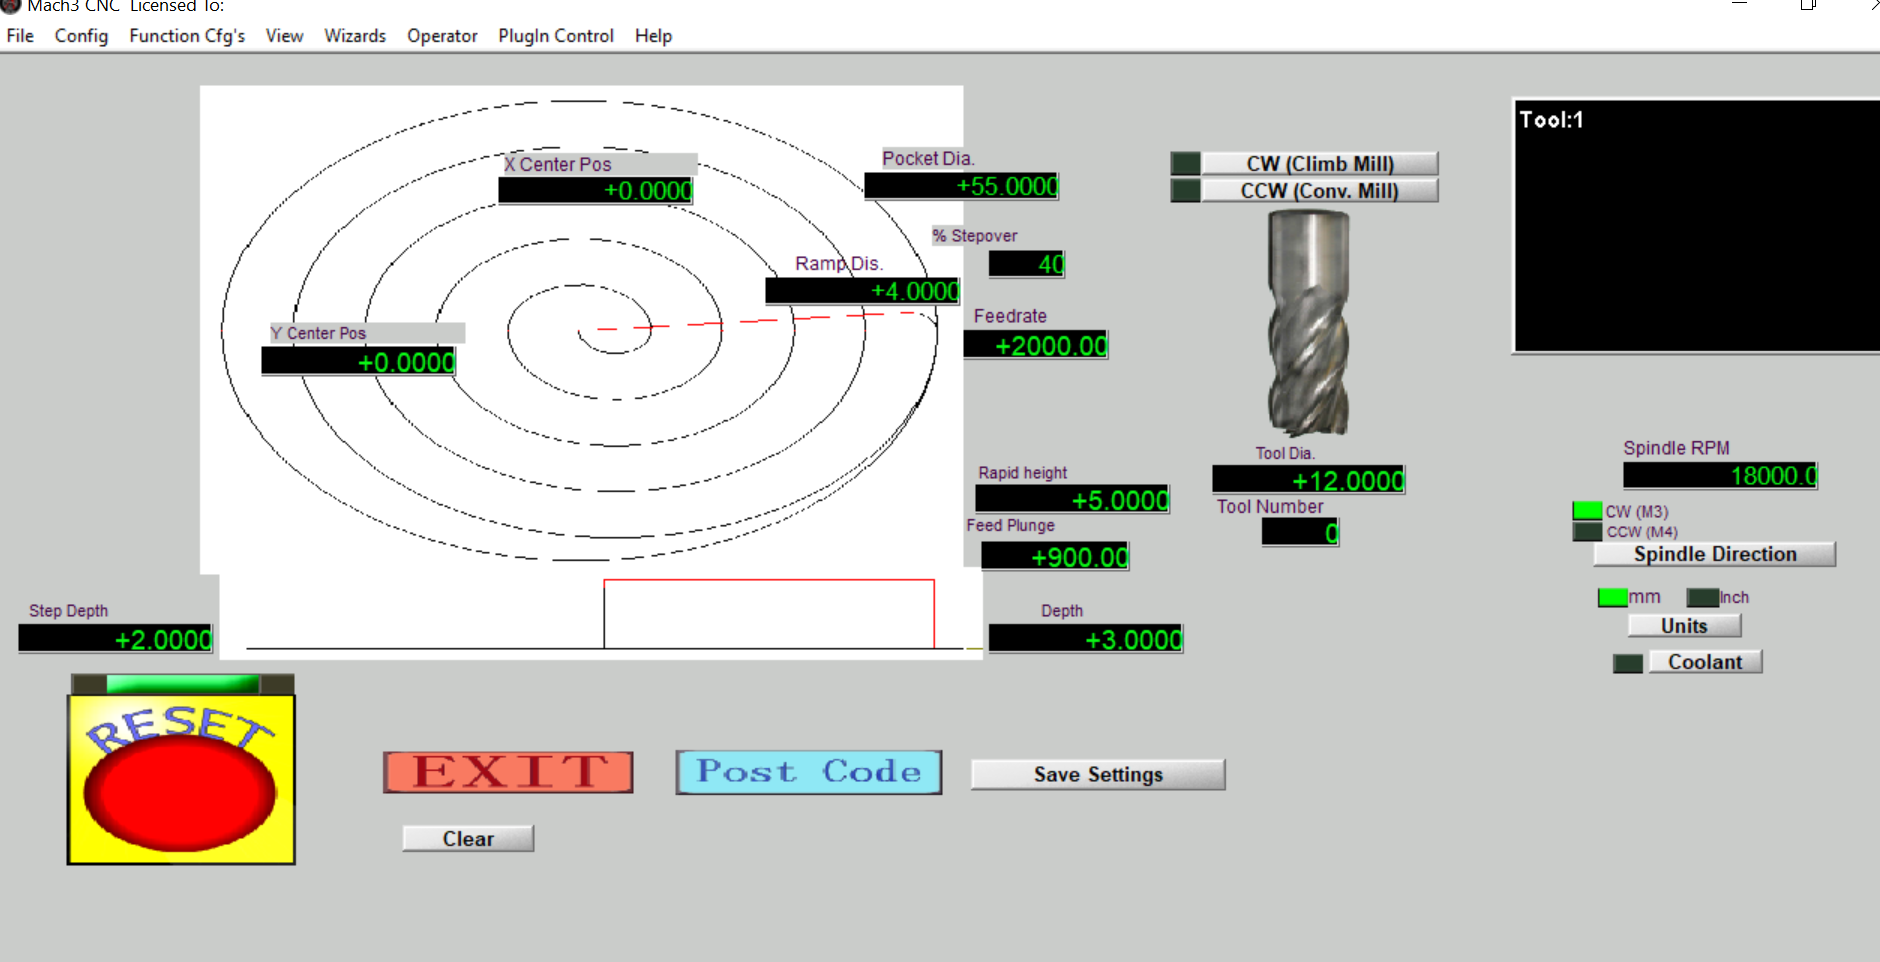Toggle the CW (Climb Mill) indicator LED
Screen dimensions: 1880x962
coord(1185,163)
